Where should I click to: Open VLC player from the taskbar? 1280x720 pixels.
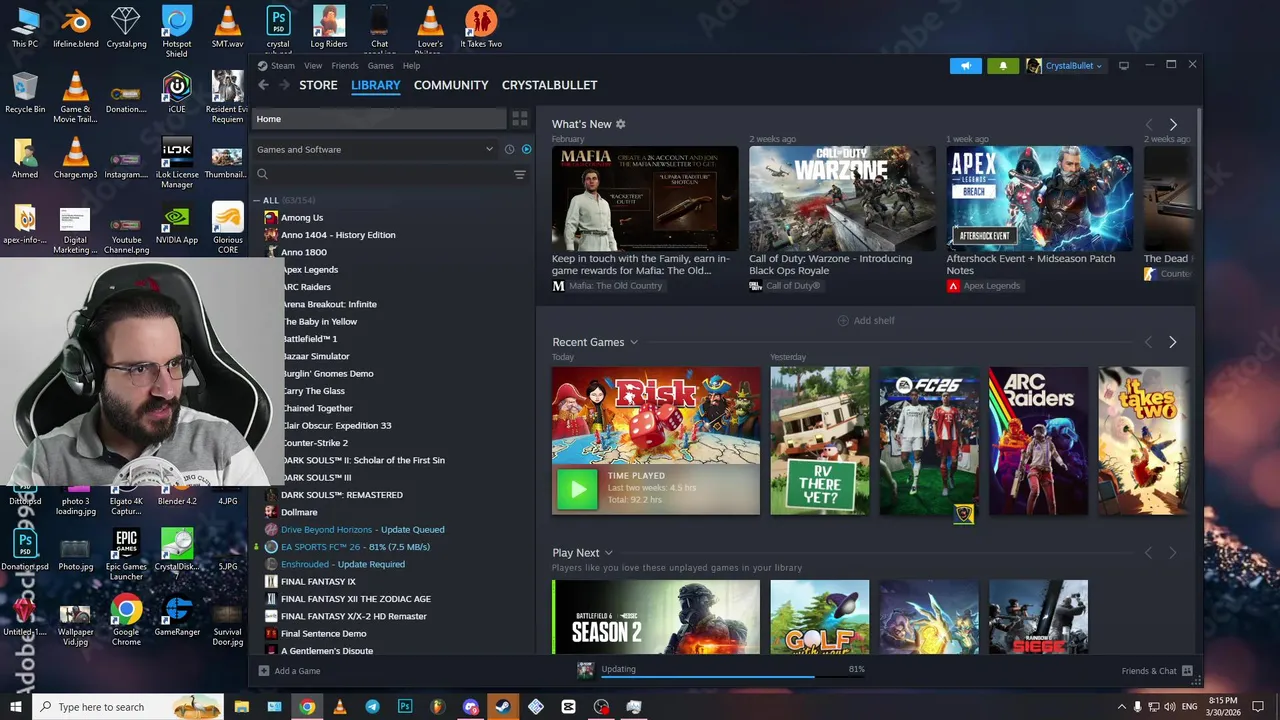click(340, 707)
